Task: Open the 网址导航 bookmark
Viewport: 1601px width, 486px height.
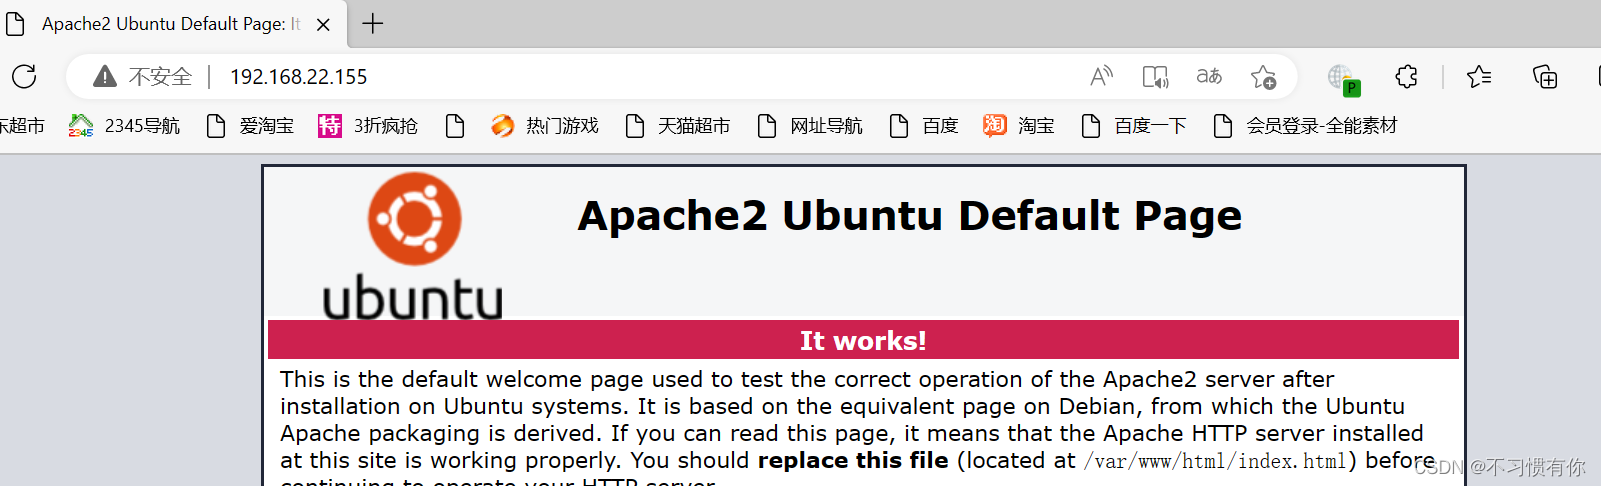Action: [x=809, y=126]
